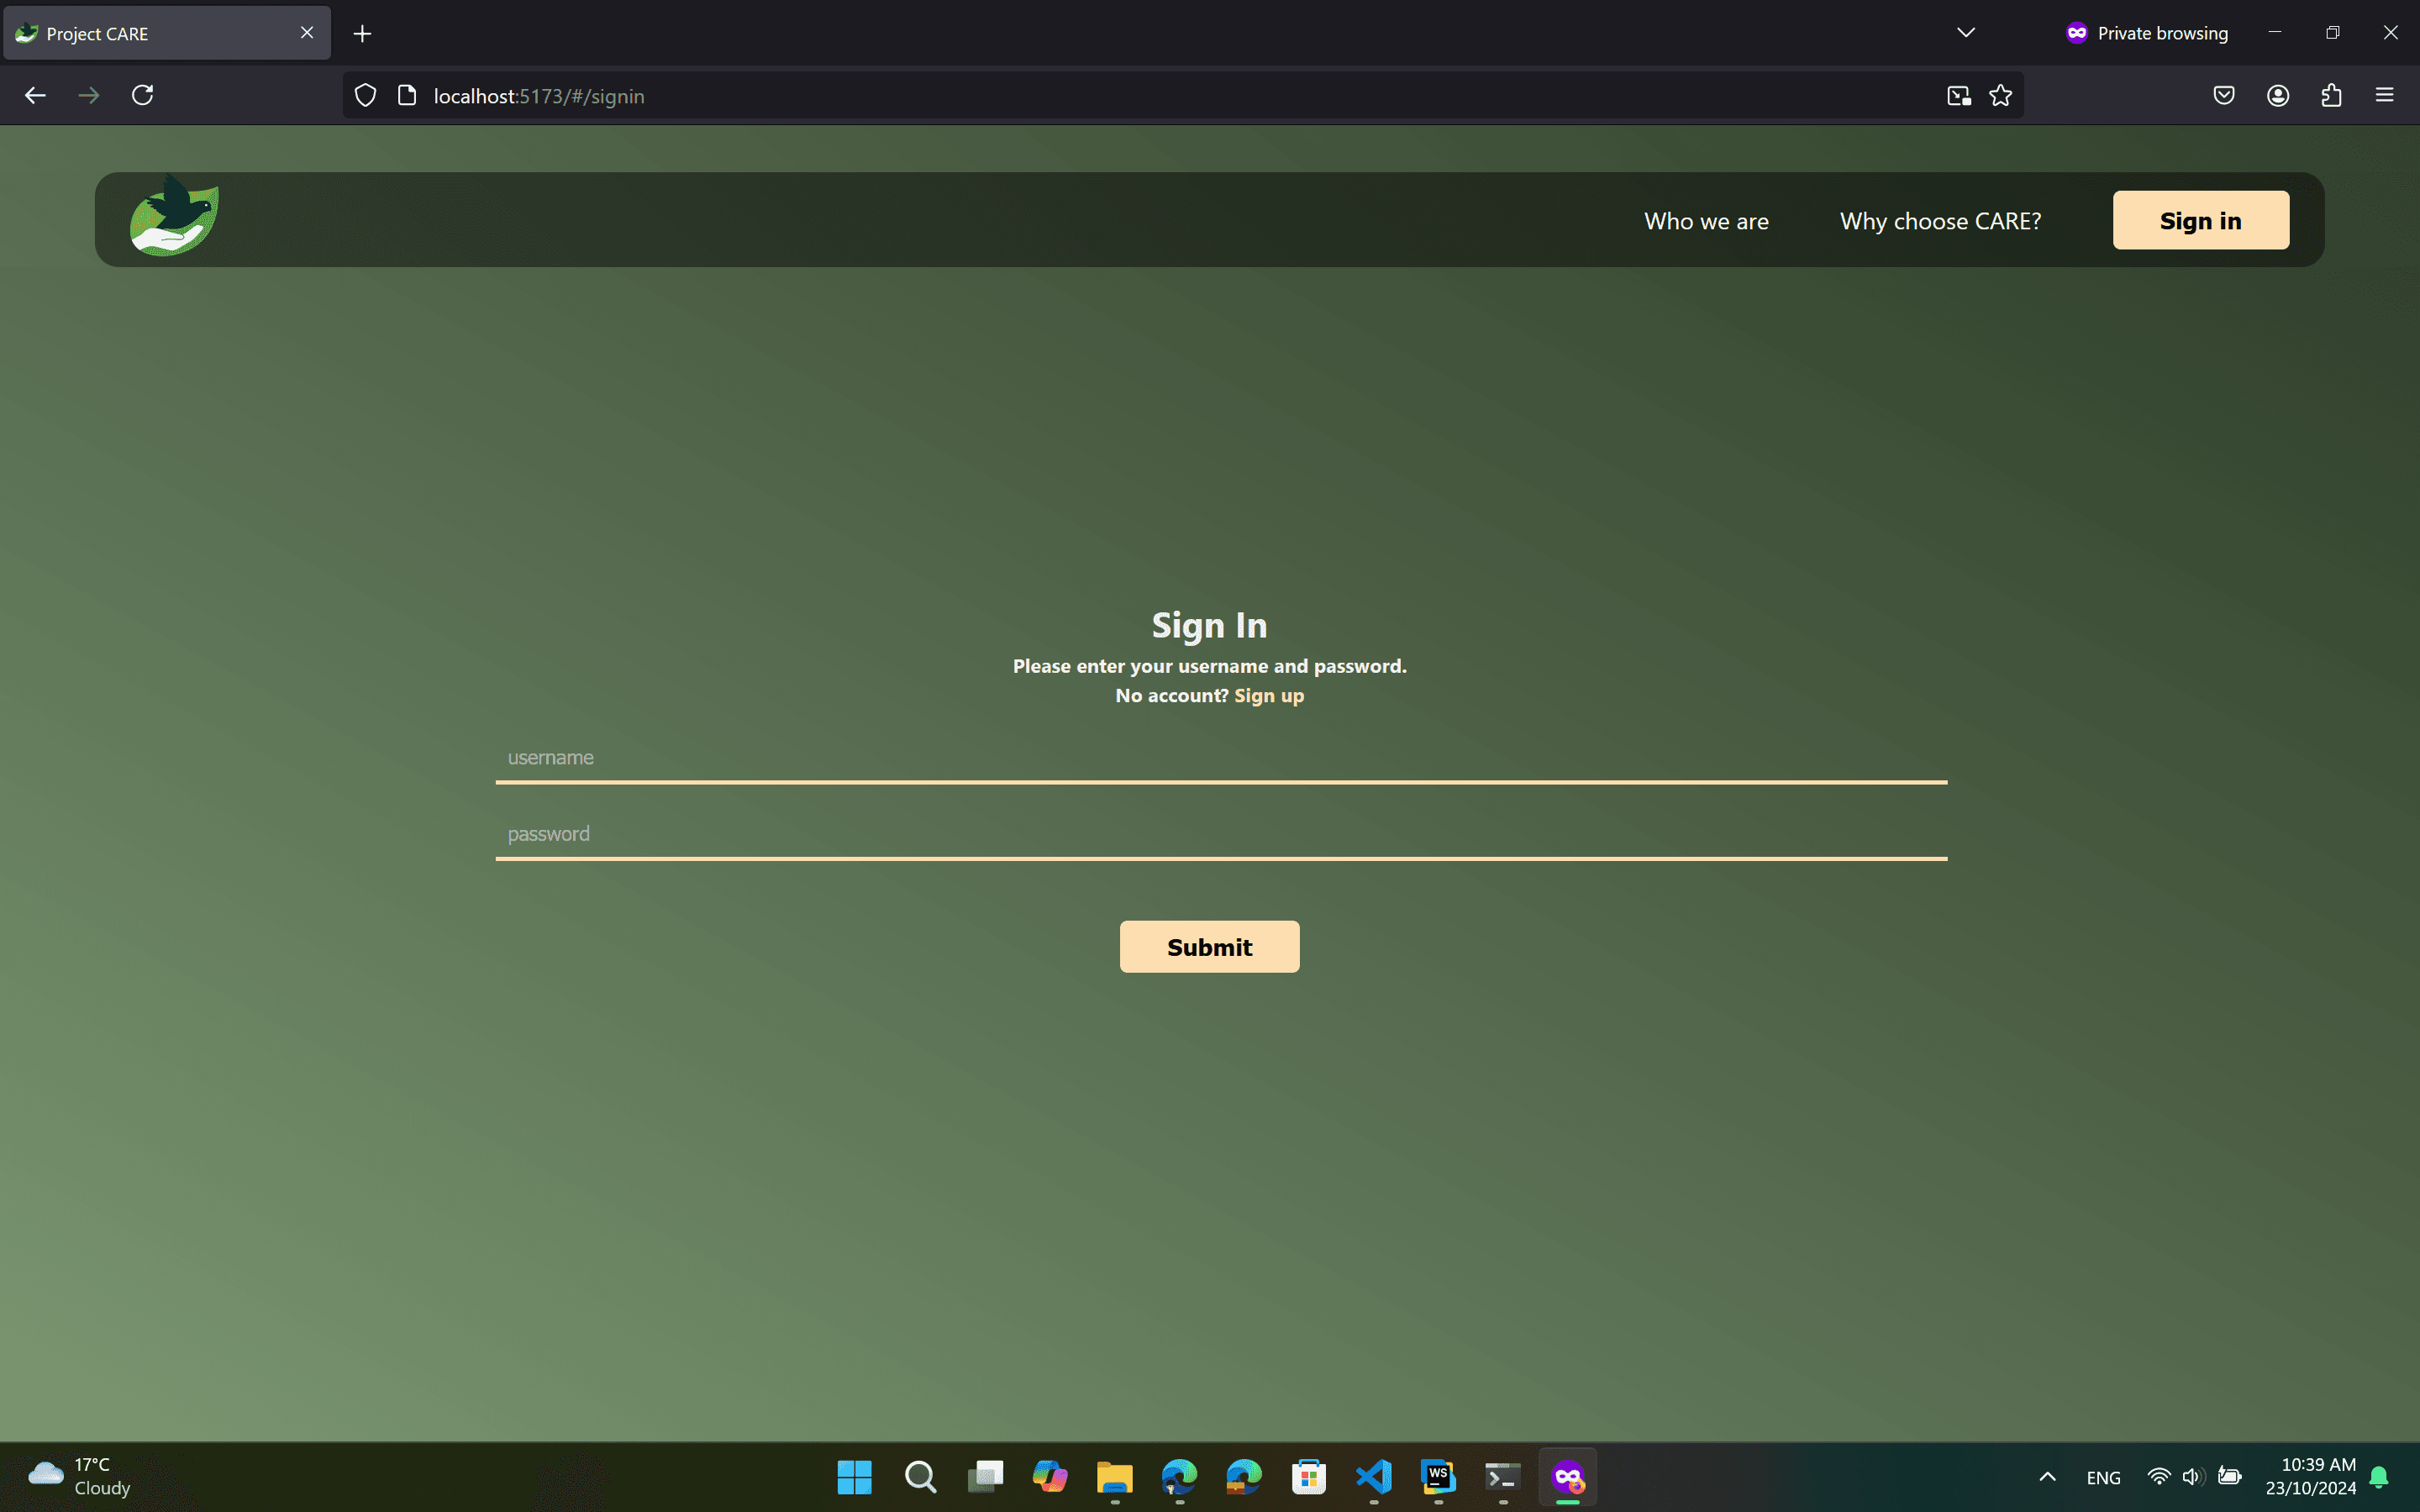This screenshot has height=1512, width=2420.
Task: Show hidden system tray icons
Action: 2047,1477
